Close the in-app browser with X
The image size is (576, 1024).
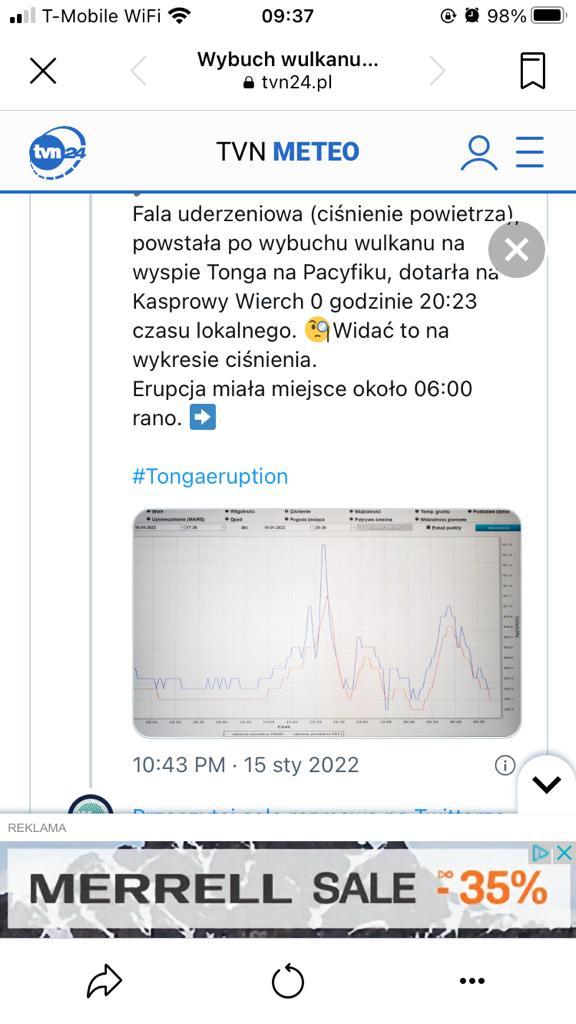click(43, 71)
